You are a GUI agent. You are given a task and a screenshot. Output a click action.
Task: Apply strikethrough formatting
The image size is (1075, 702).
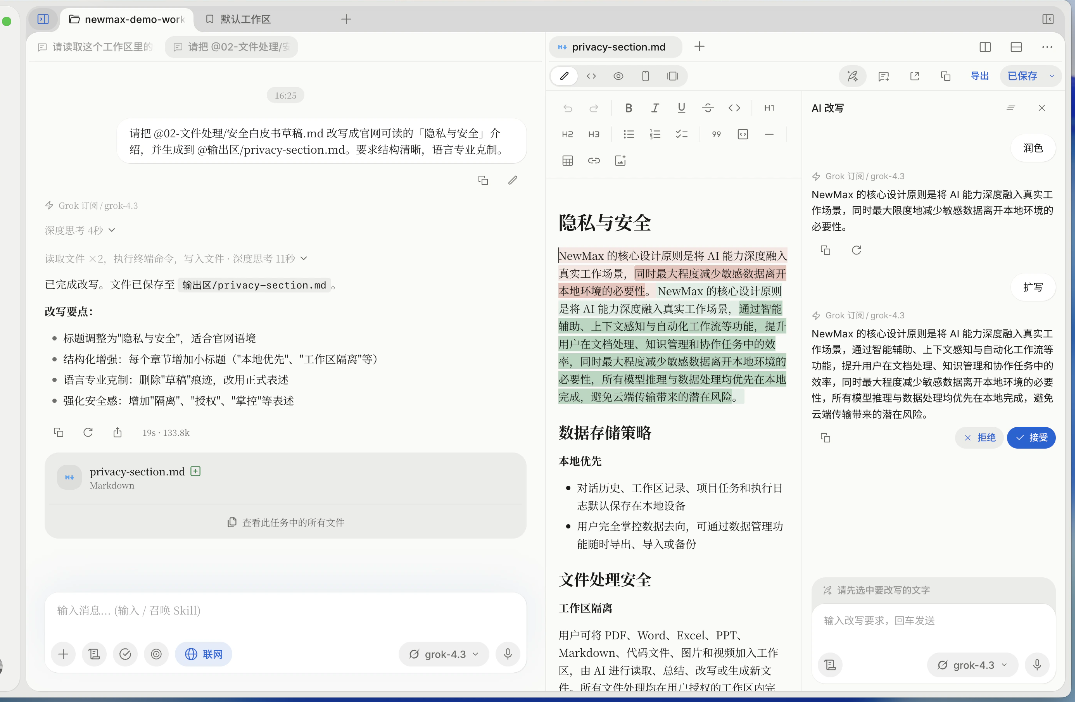click(x=708, y=108)
